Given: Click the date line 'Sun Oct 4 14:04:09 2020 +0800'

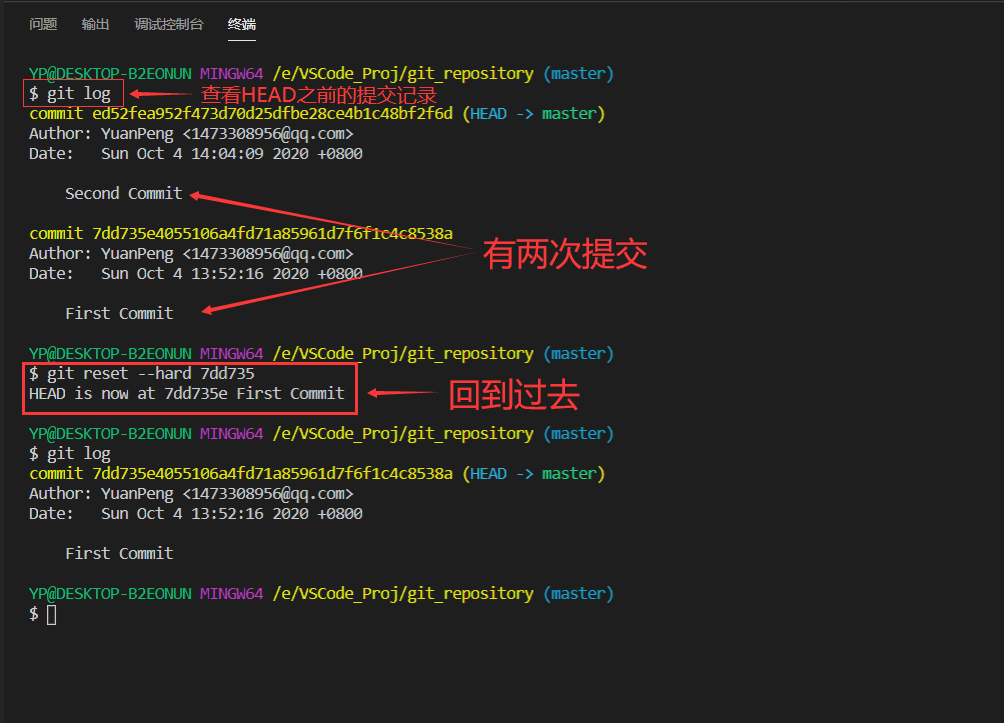Looking at the screenshot, I should click(x=232, y=154).
